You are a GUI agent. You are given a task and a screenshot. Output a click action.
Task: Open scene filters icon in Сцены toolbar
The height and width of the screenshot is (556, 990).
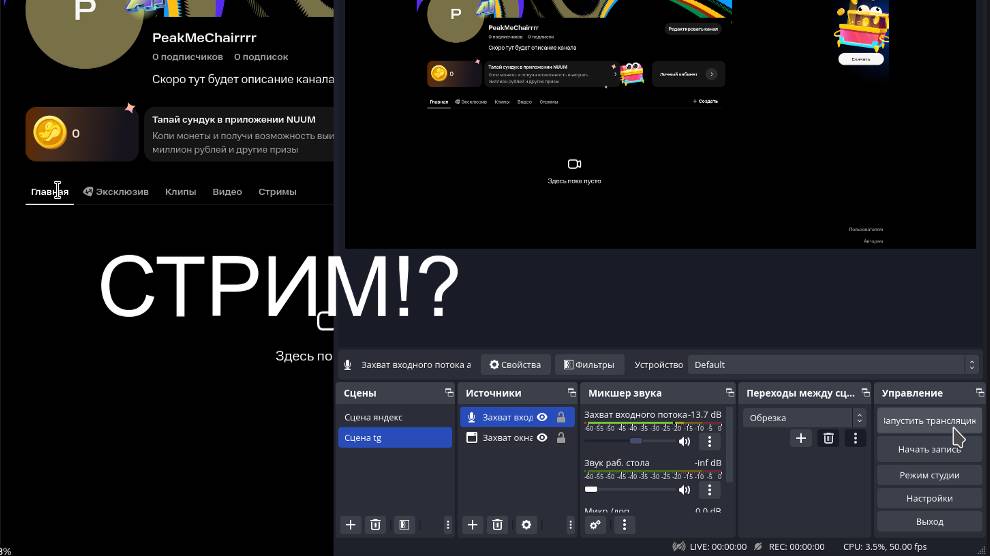click(404, 524)
